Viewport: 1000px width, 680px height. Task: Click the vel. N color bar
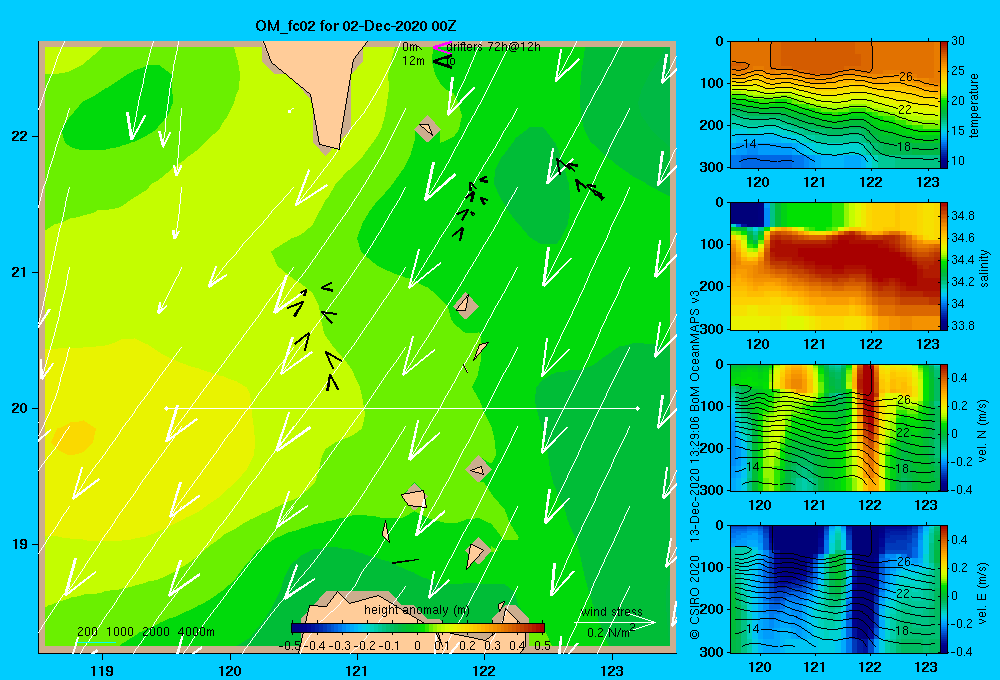pyautogui.click(x=944, y=427)
